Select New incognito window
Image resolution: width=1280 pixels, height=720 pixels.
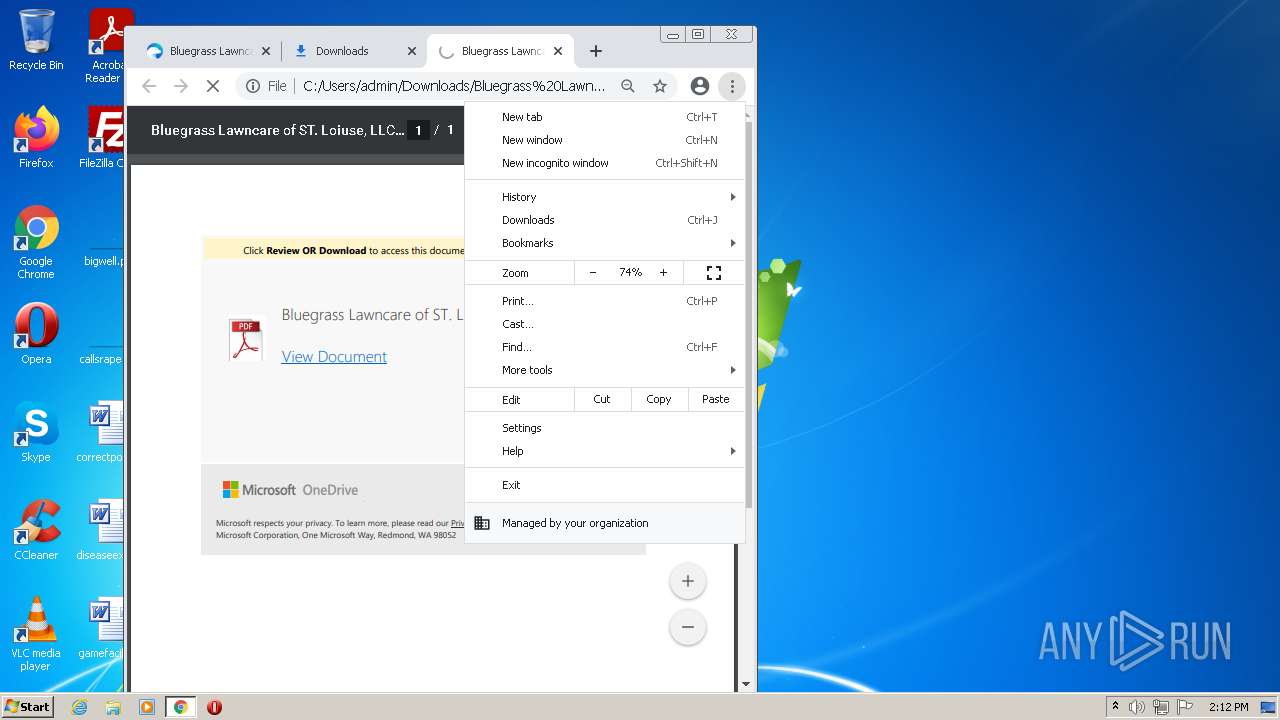(x=605, y=163)
